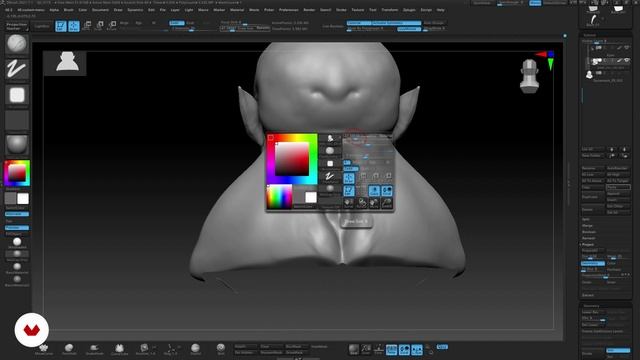Select the Draw mode icon in top shelf

[x=74, y=26]
